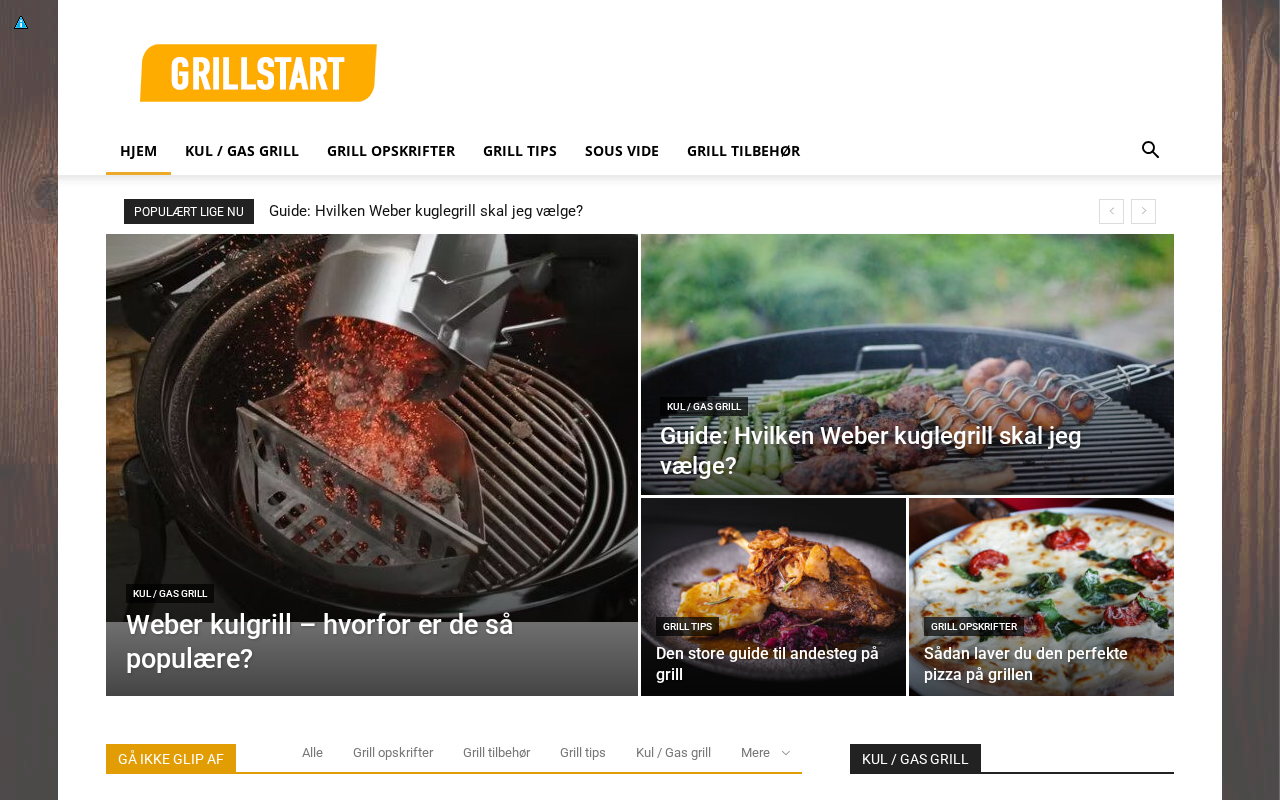Open the Kul / Gas Grill menu

(x=242, y=151)
